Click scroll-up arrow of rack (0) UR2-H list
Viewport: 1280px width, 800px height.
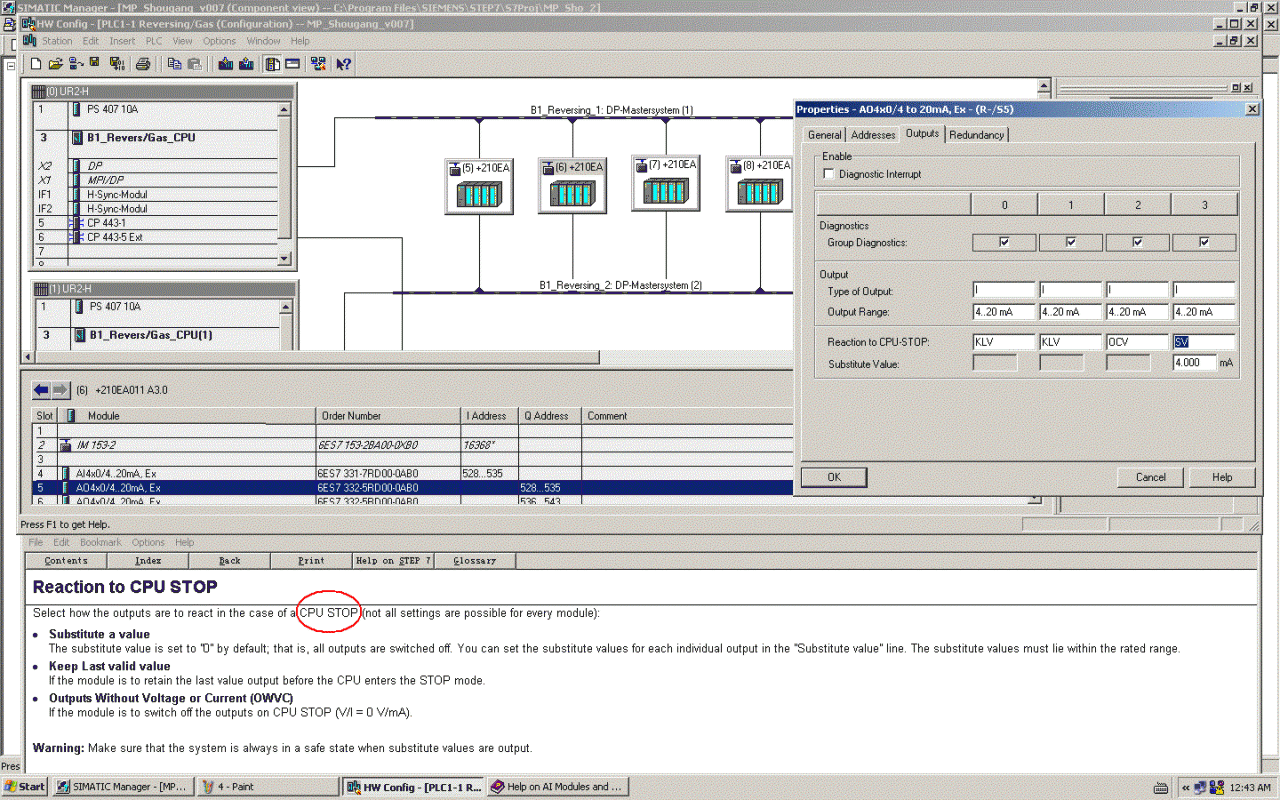point(284,109)
